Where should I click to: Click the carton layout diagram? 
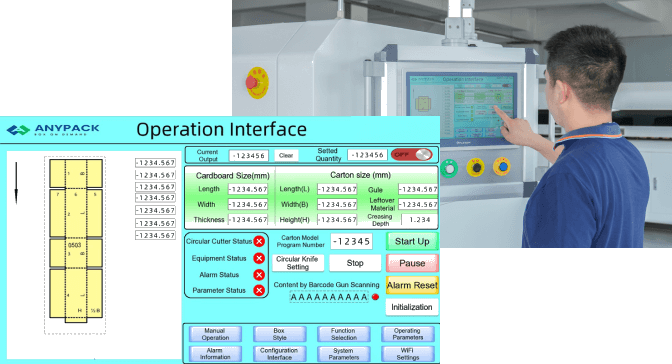pos(75,245)
